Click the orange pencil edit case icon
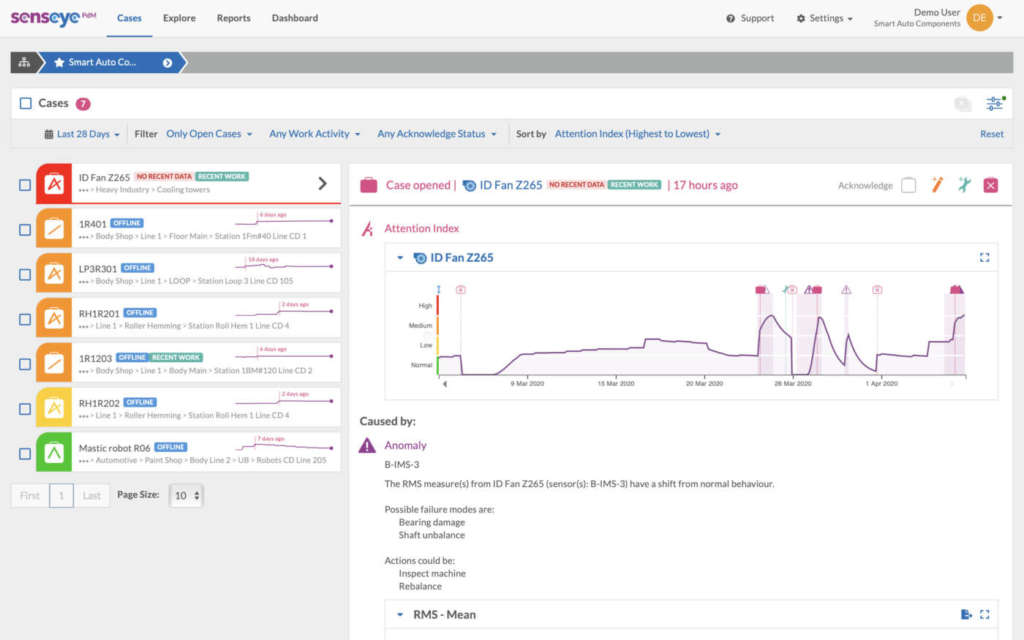1024x640 pixels. 937,185
